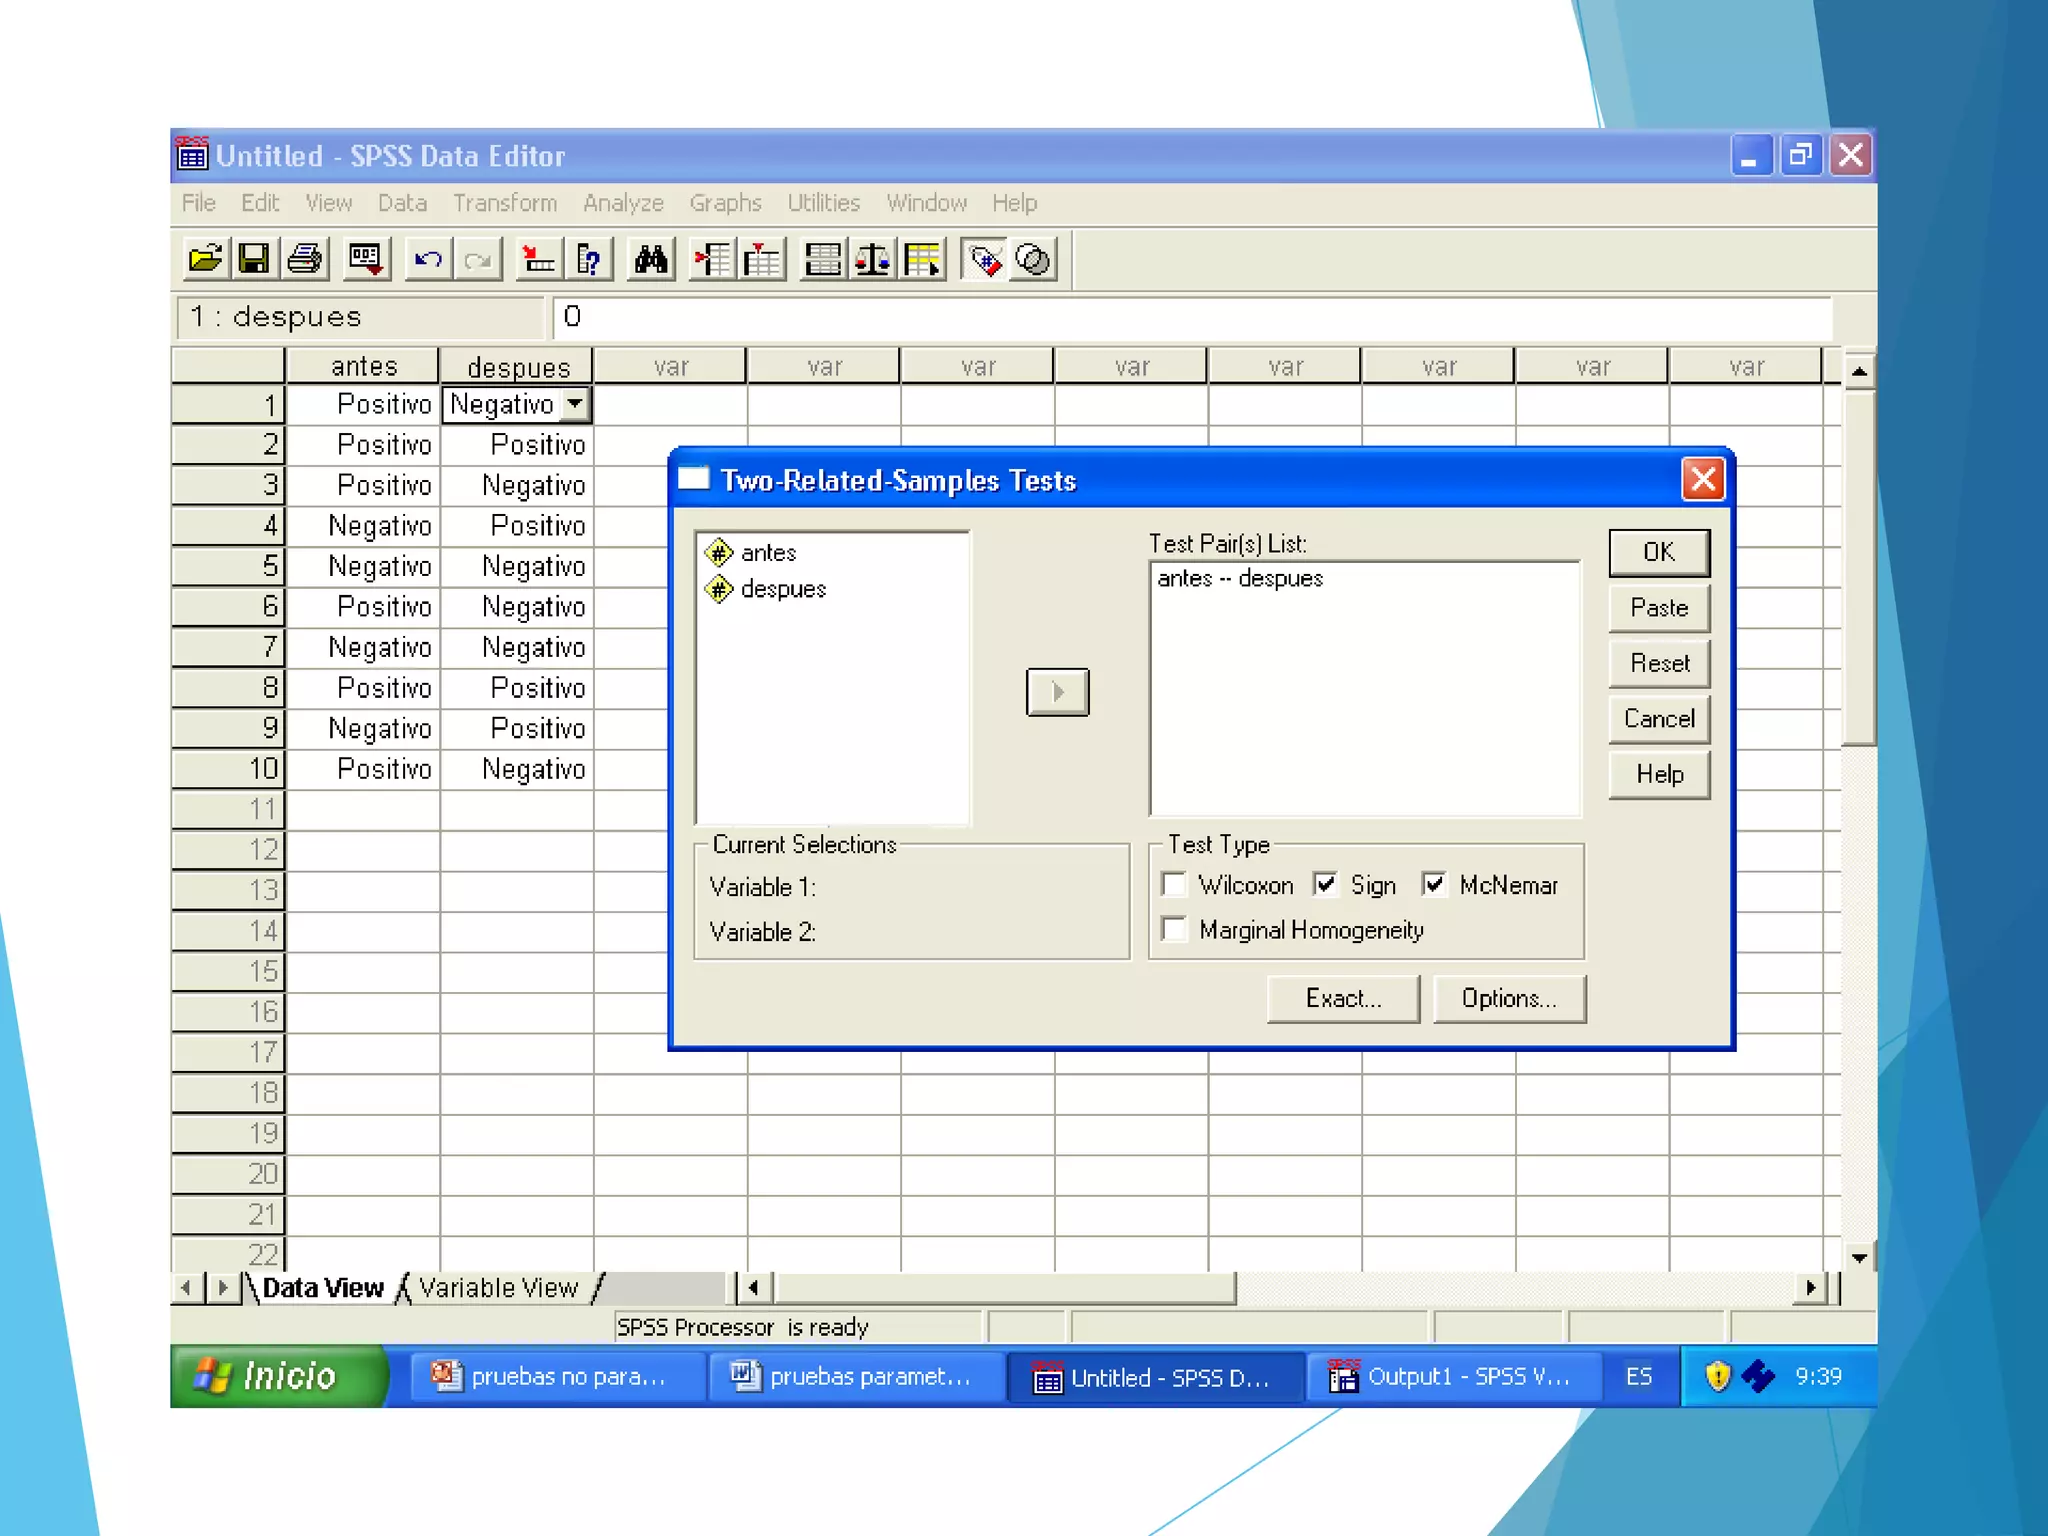
Task: Open the Analyze menu
Action: pos(623,203)
